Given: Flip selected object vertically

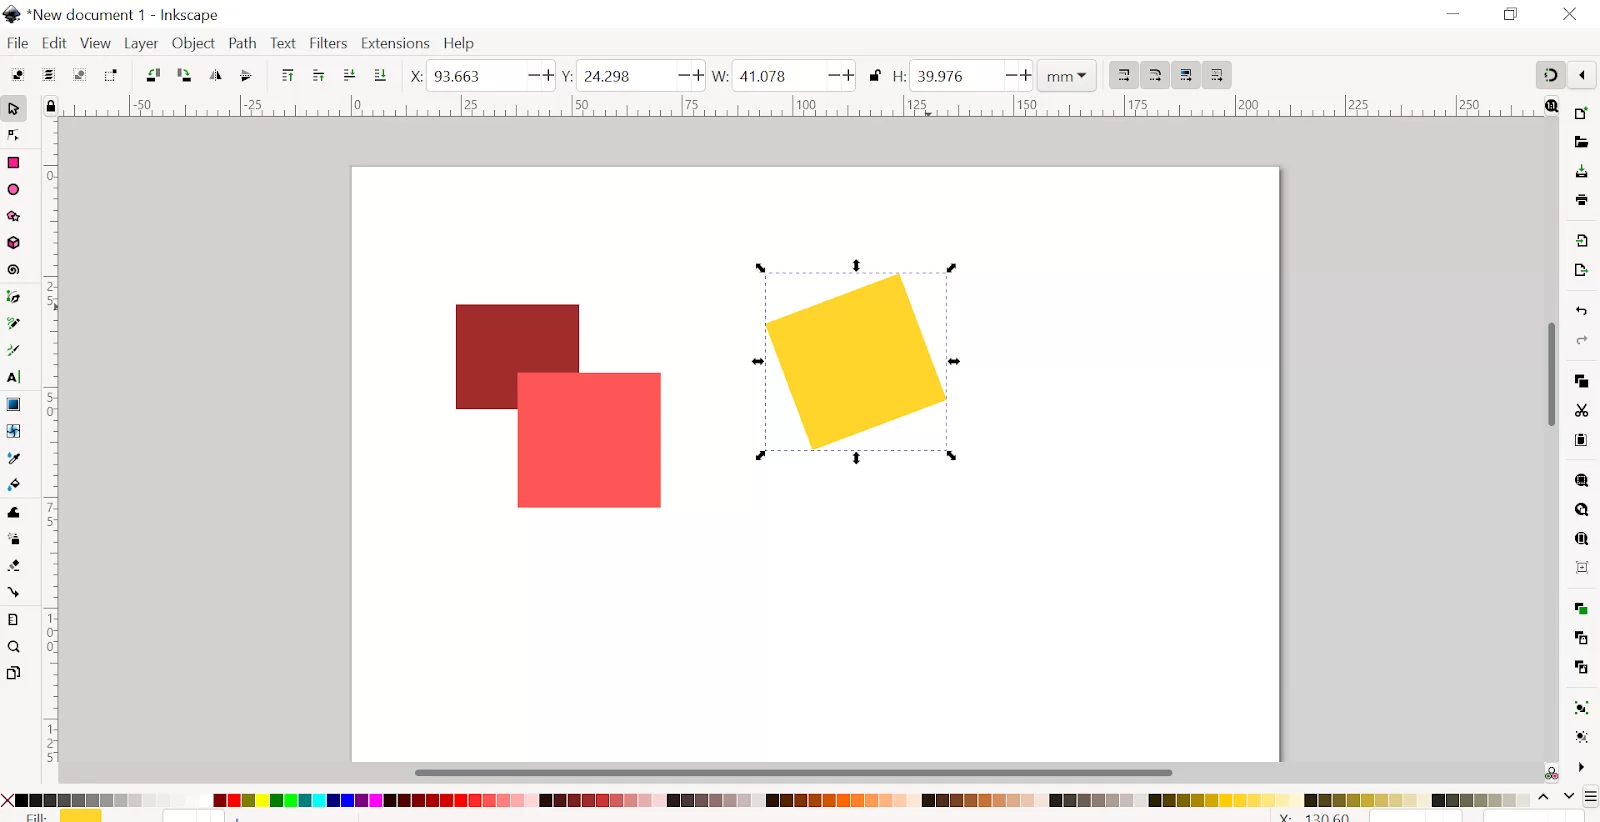Looking at the screenshot, I should [246, 76].
